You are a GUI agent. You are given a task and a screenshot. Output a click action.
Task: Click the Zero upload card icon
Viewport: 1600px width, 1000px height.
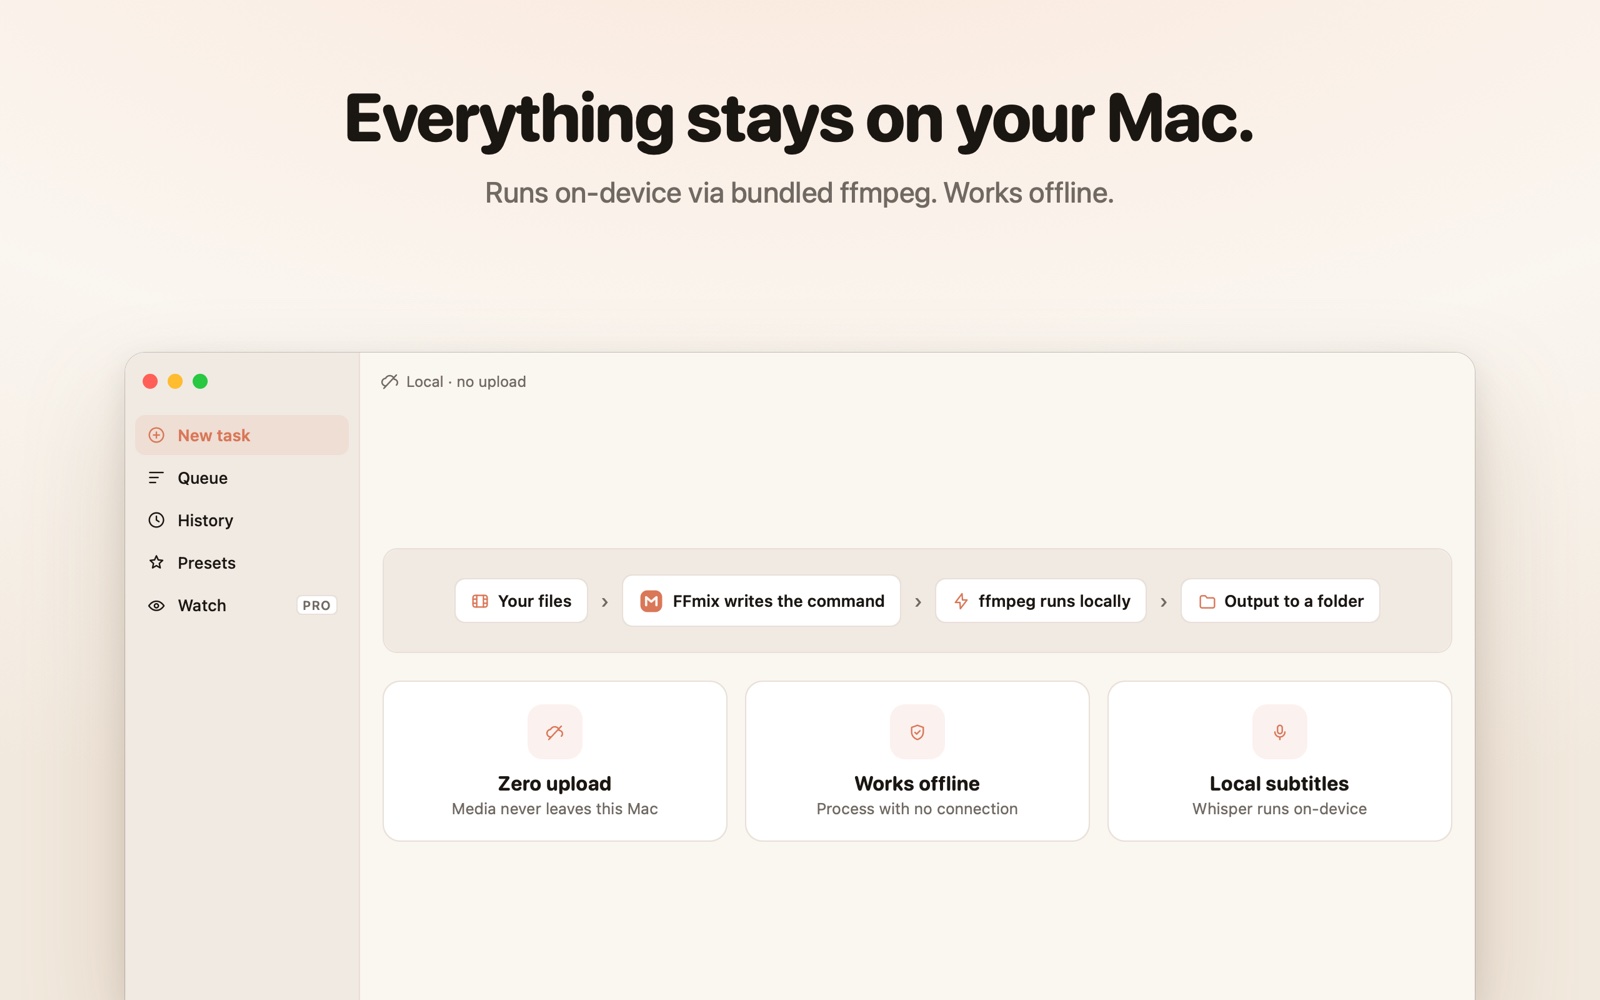[555, 732]
